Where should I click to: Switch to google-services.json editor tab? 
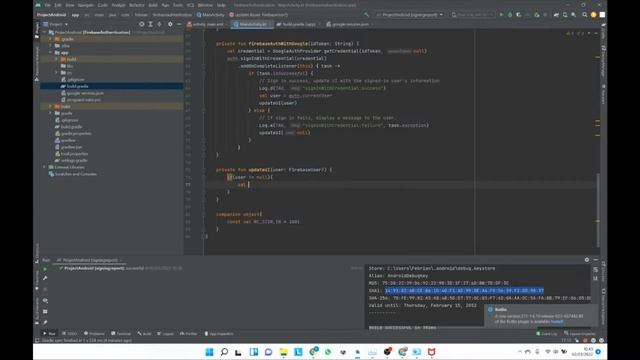pos(350,24)
